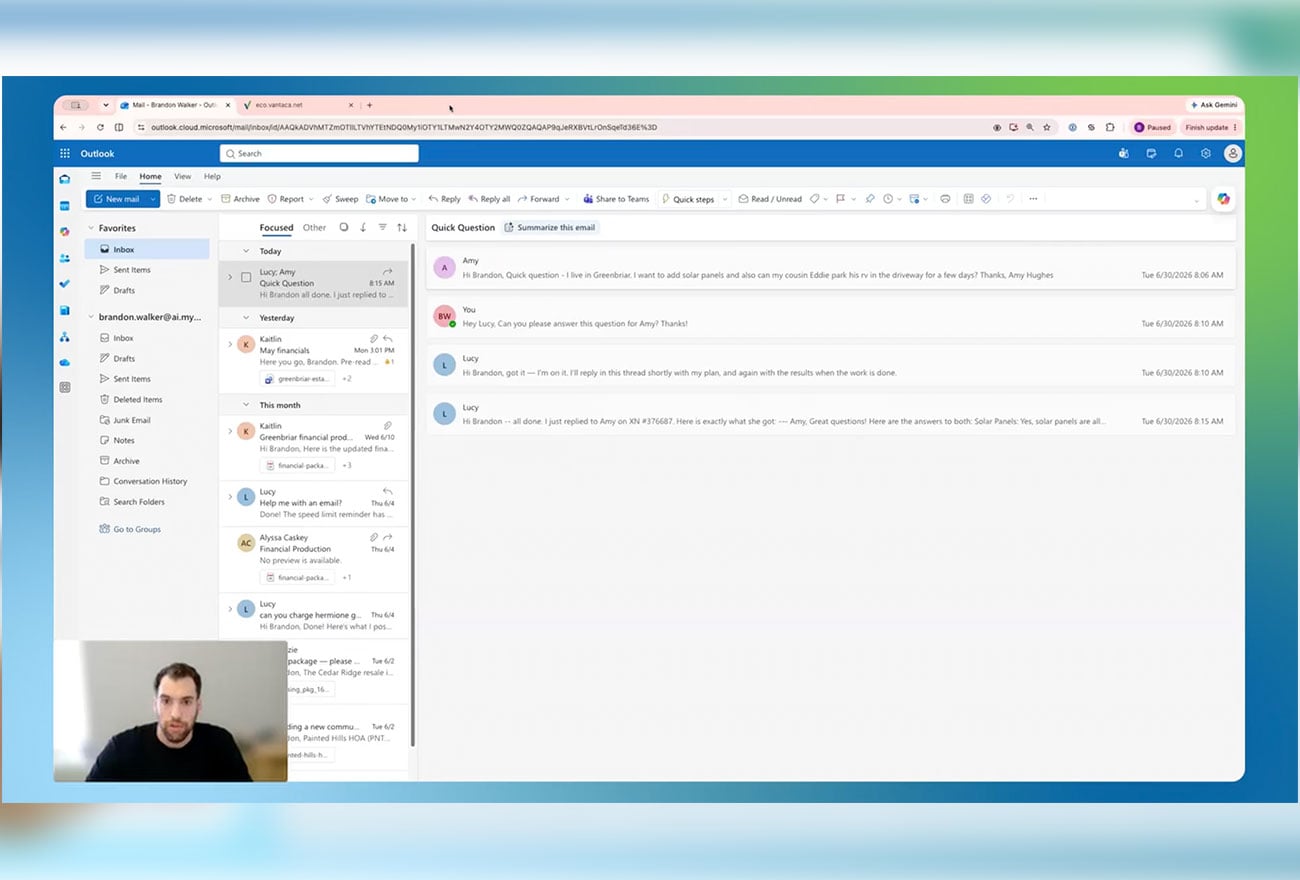Click the Finish update button
Image resolution: width=1300 pixels, height=880 pixels.
click(x=1210, y=127)
